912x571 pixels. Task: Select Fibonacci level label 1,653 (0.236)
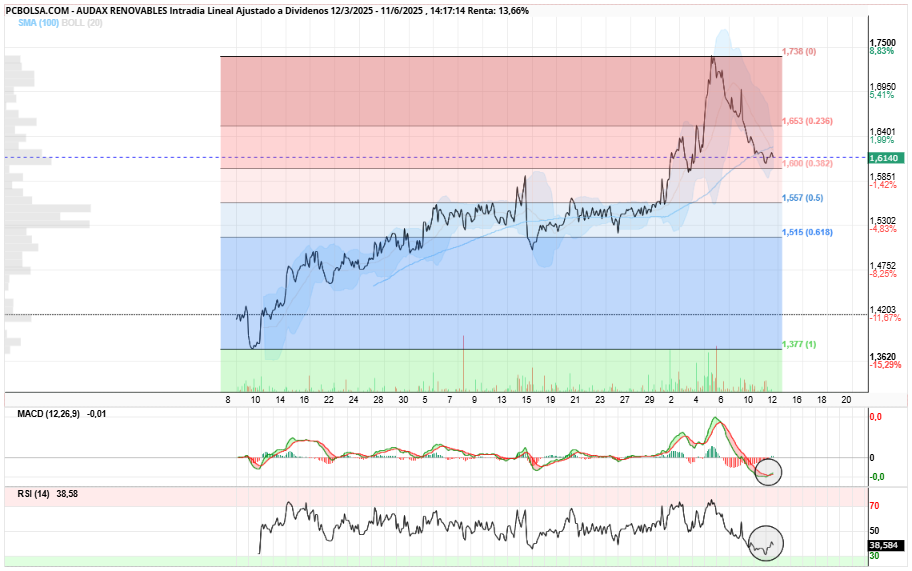coord(807,121)
